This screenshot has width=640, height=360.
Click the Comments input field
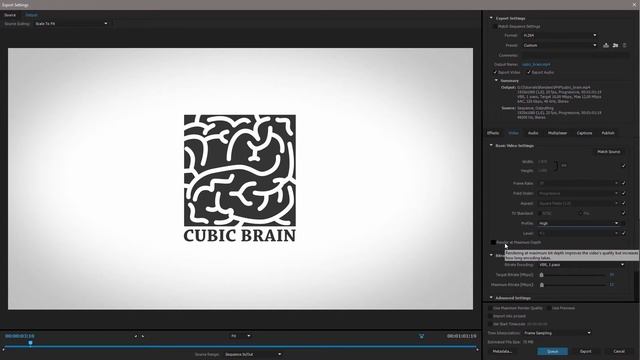coord(575,55)
